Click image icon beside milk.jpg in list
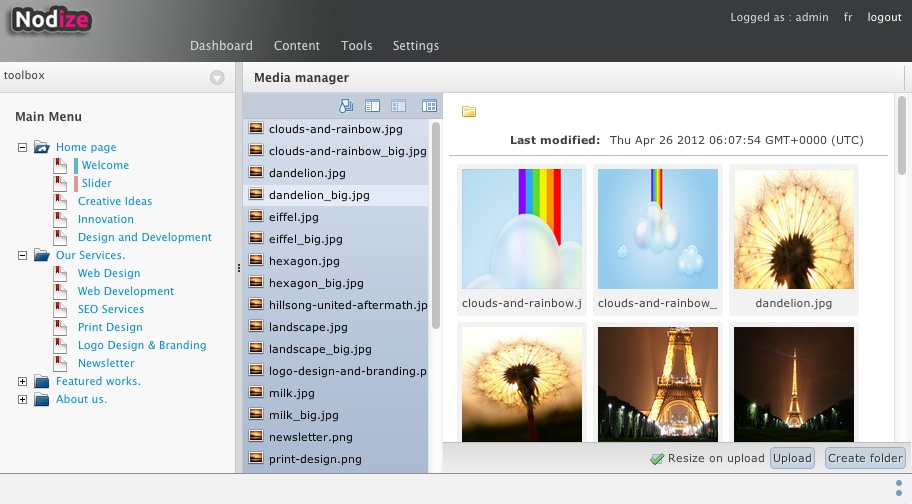This screenshot has height=504, width=912. tap(256, 392)
